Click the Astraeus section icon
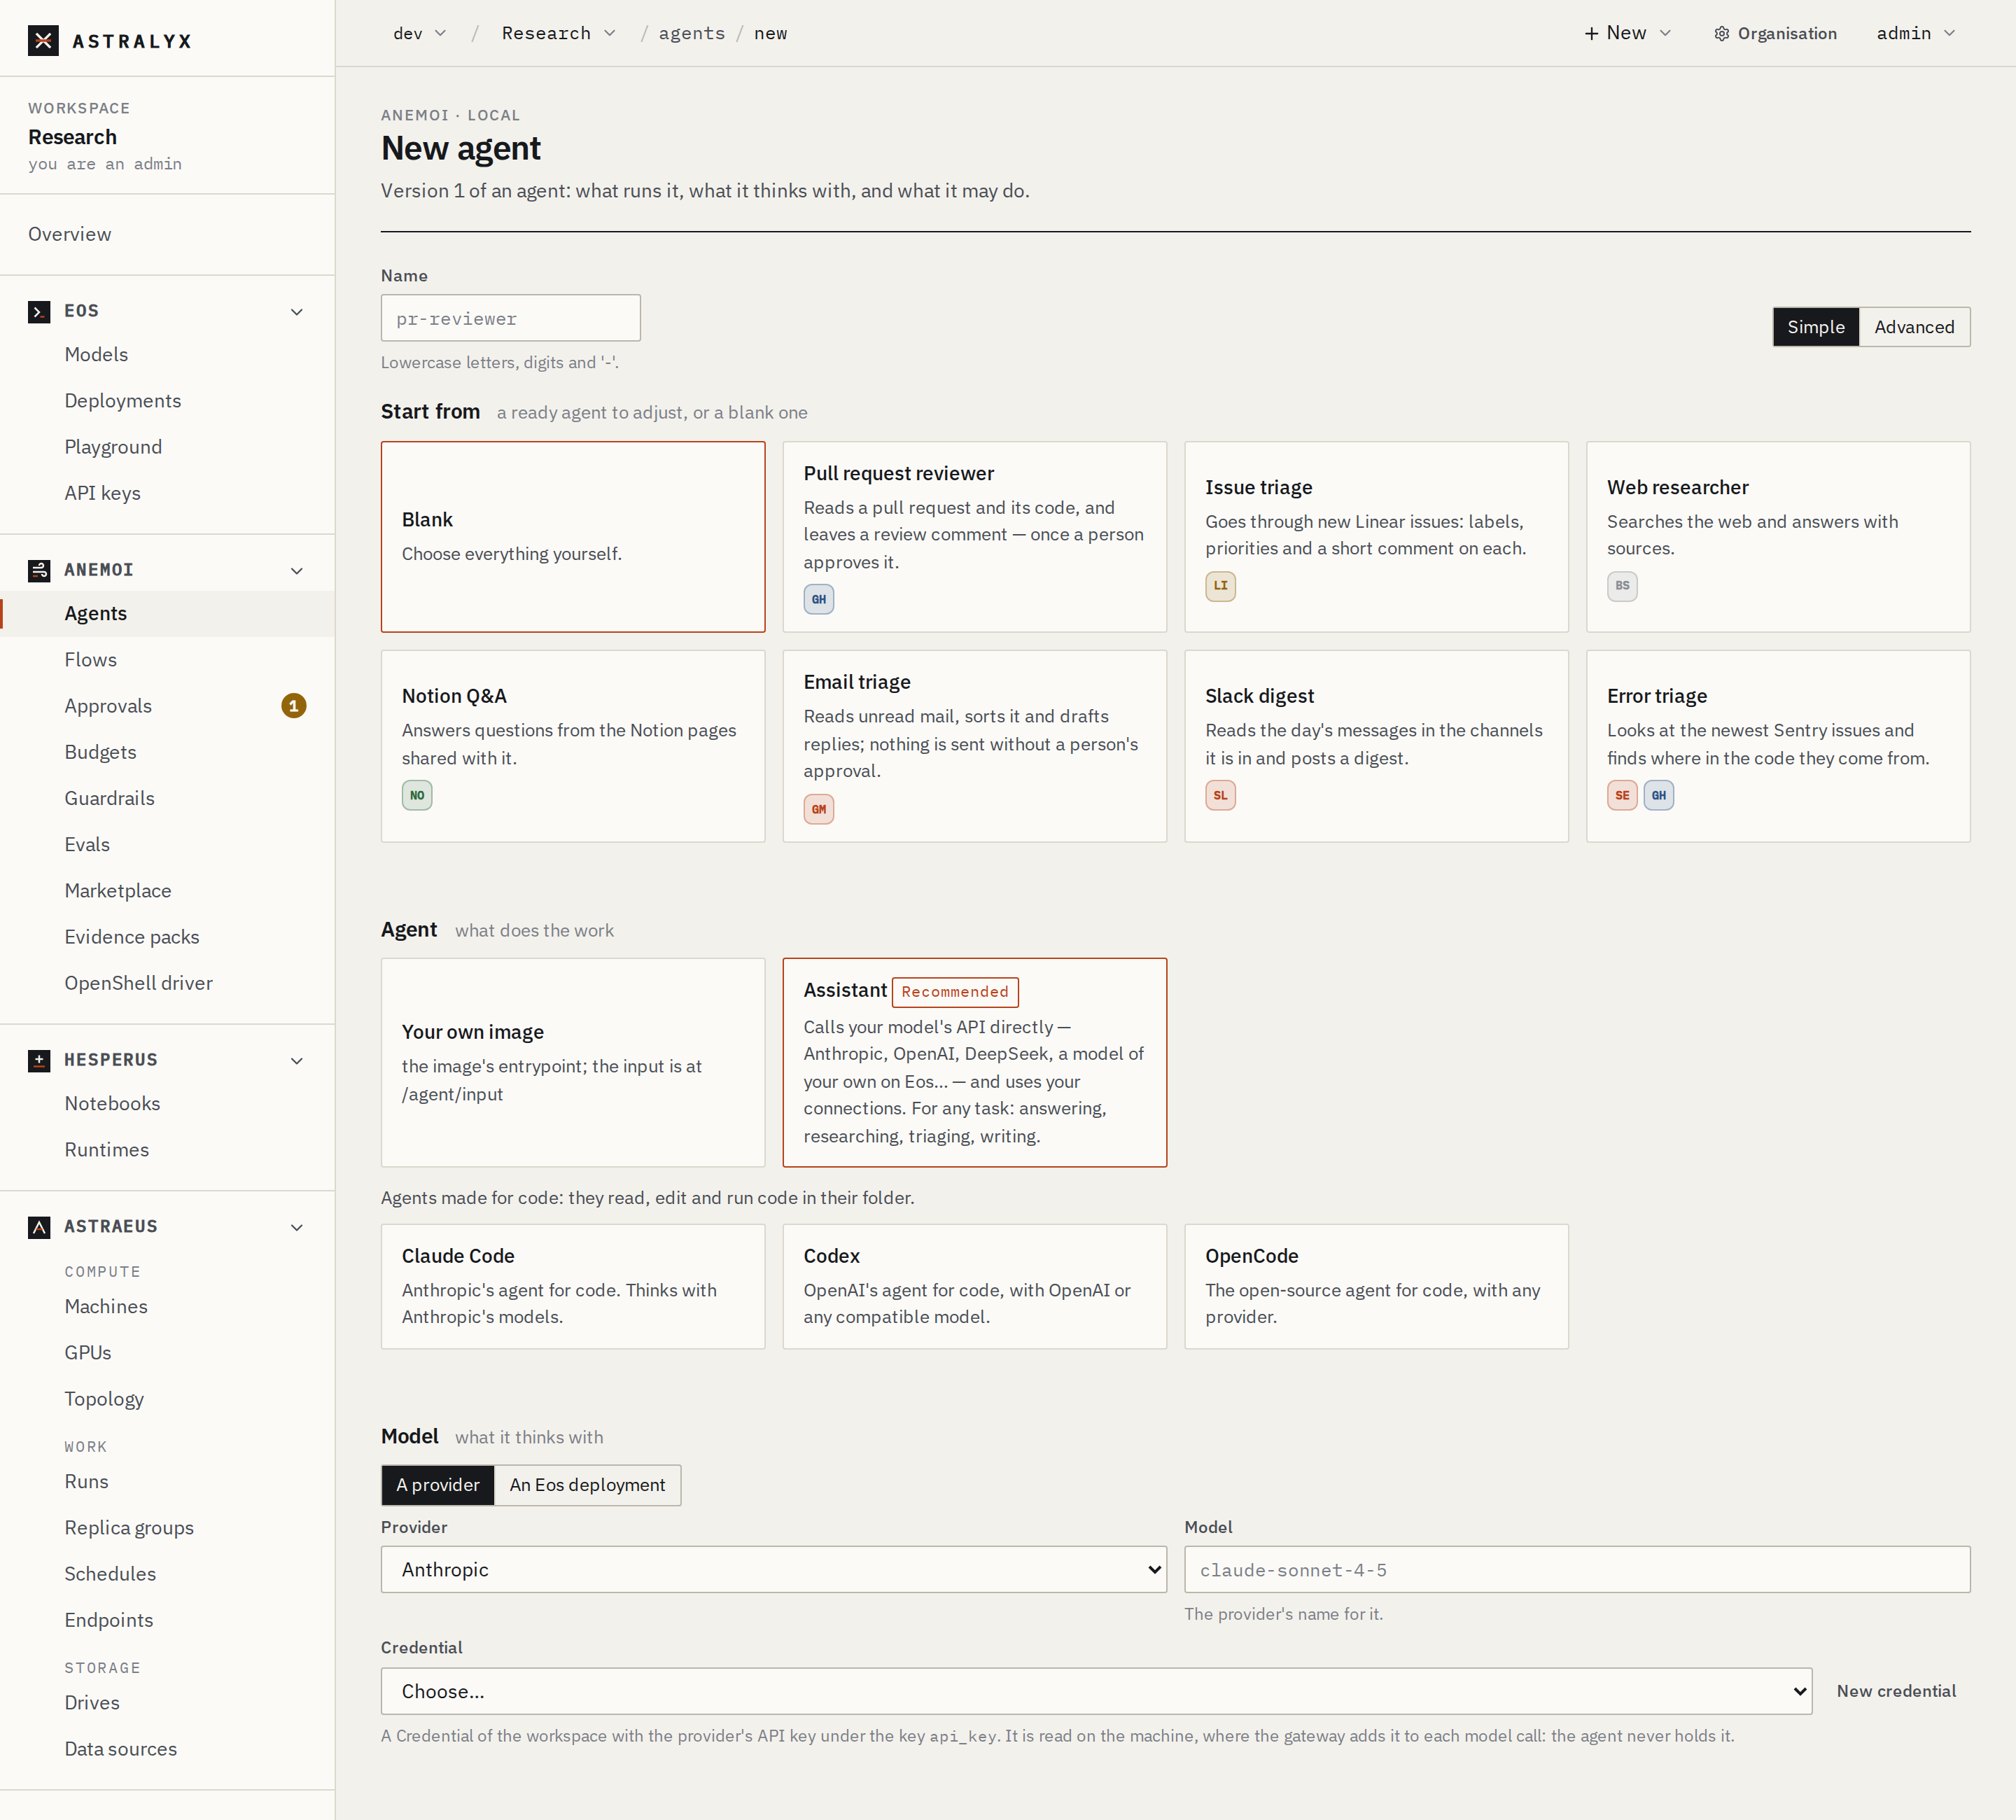 [x=39, y=1227]
